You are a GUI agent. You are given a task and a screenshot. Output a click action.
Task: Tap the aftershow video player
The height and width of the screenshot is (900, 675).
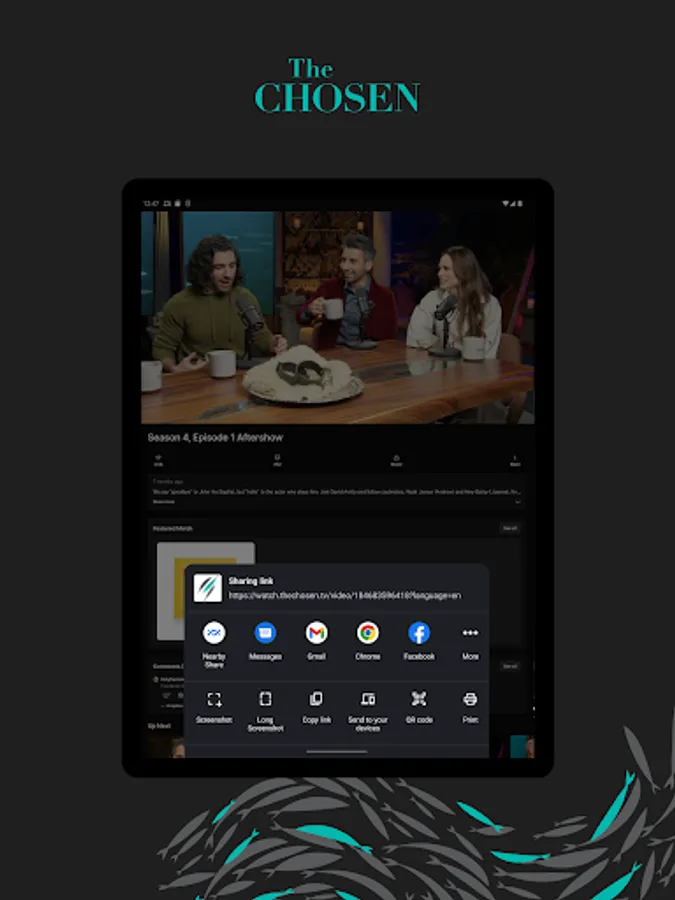click(x=338, y=317)
